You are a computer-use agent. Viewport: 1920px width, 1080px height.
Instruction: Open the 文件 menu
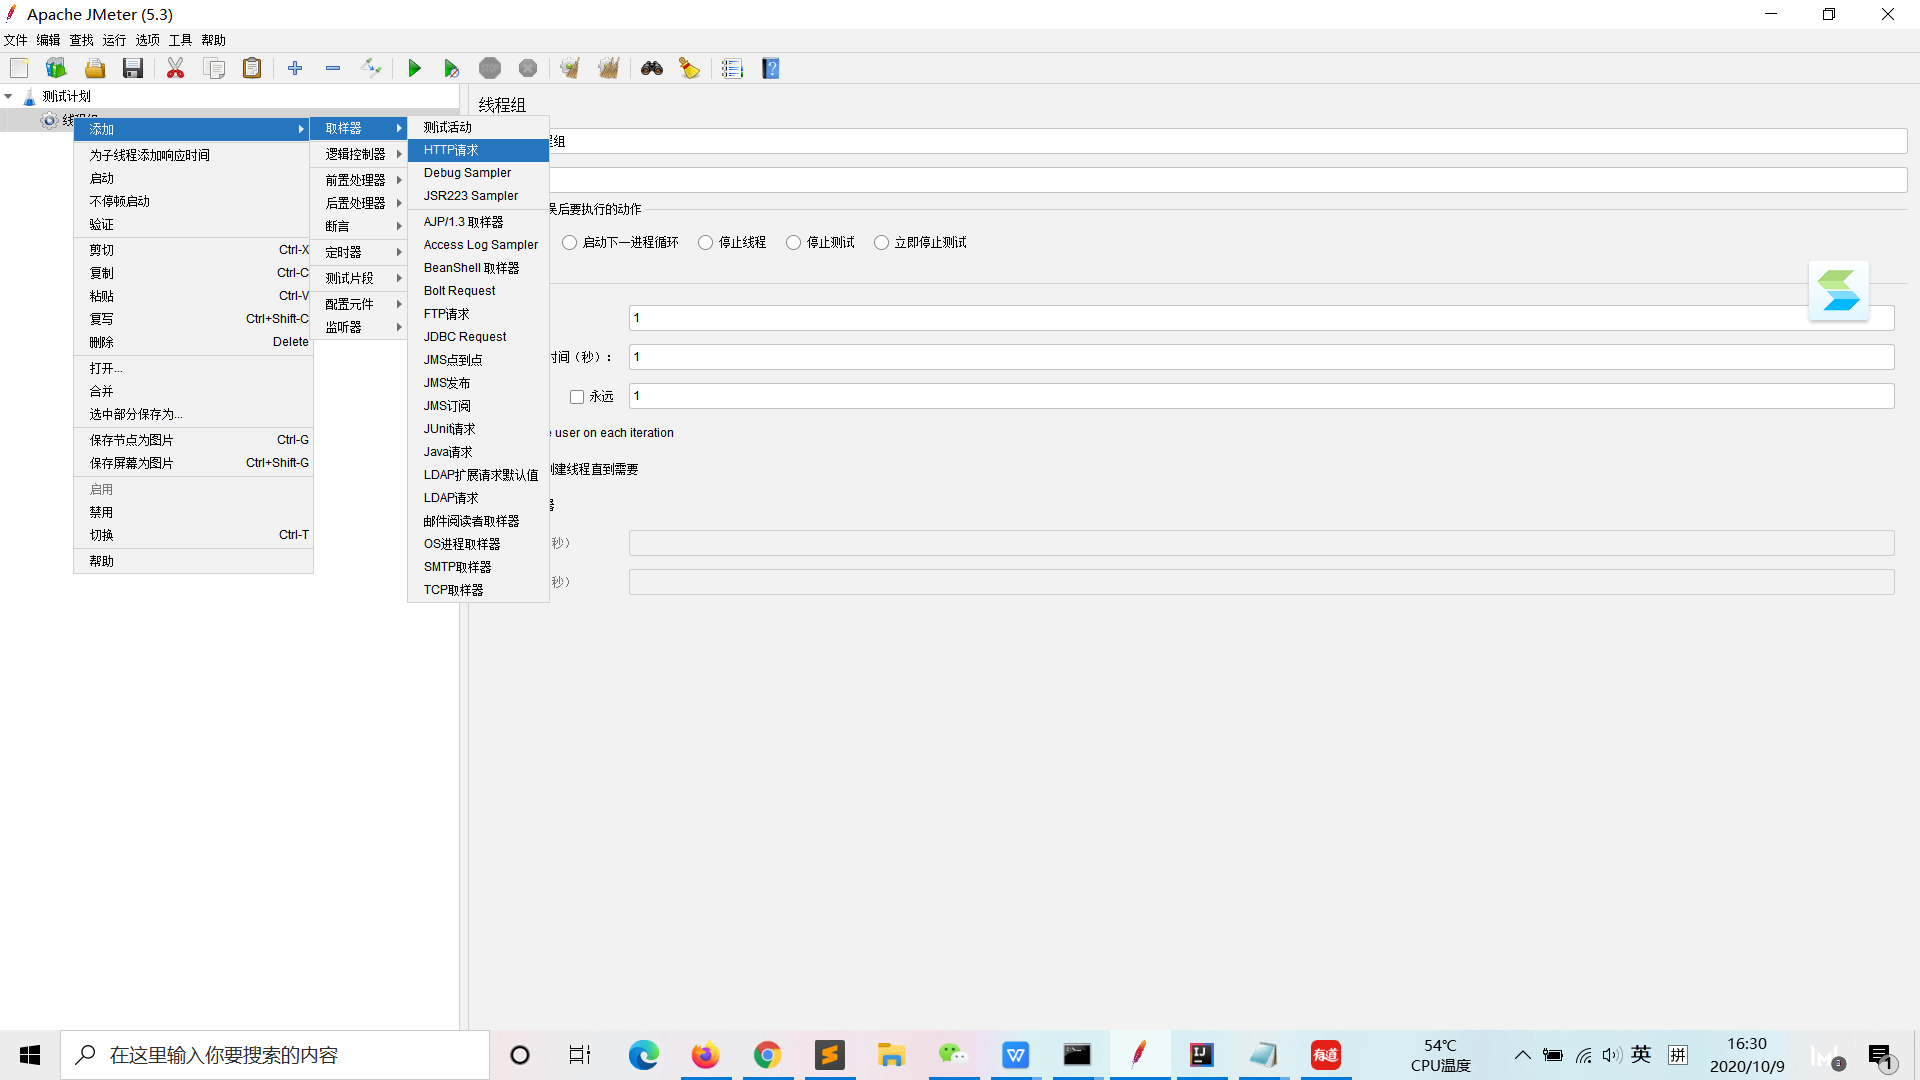coord(16,40)
